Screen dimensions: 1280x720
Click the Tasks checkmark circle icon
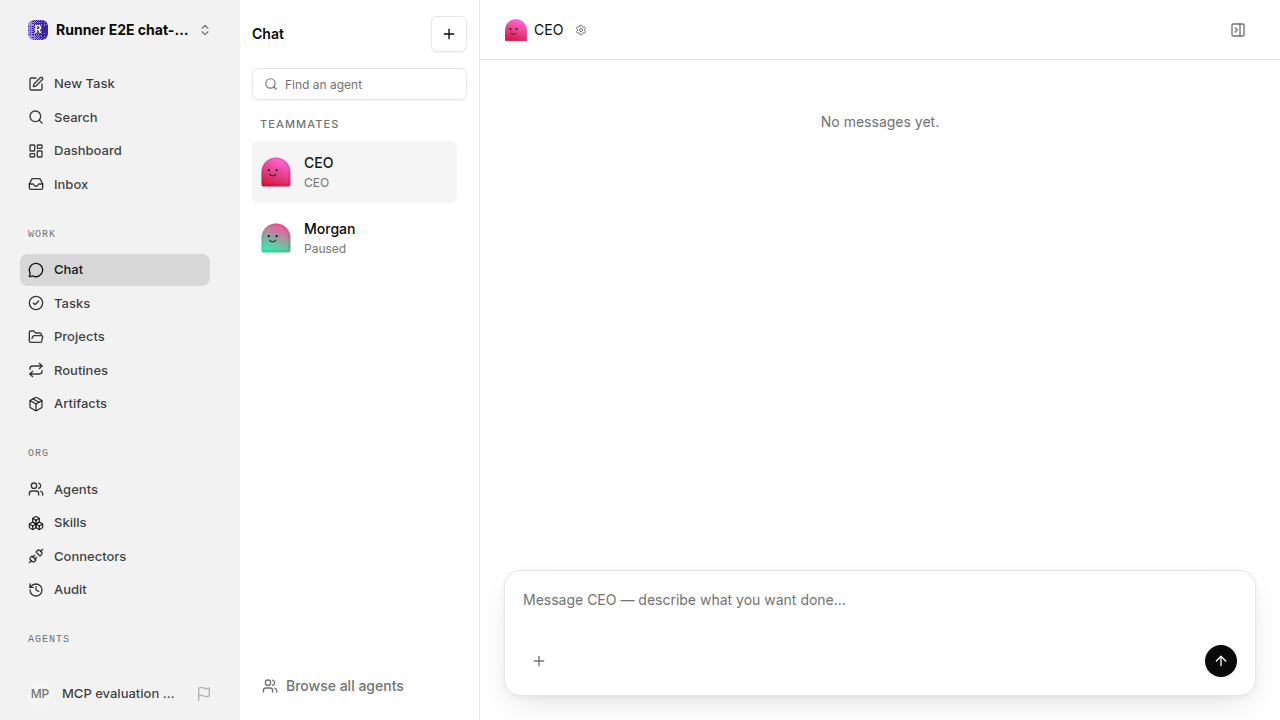tap(36, 304)
